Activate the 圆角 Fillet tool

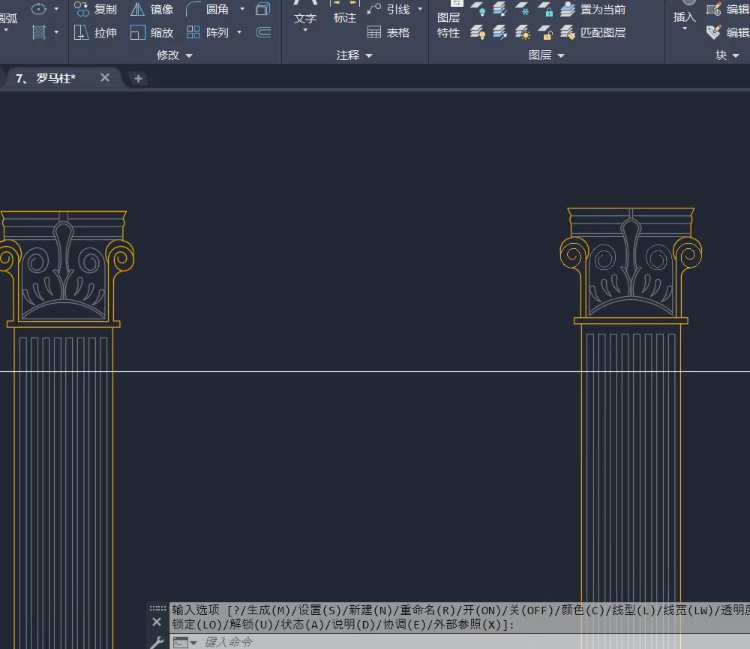click(208, 9)
